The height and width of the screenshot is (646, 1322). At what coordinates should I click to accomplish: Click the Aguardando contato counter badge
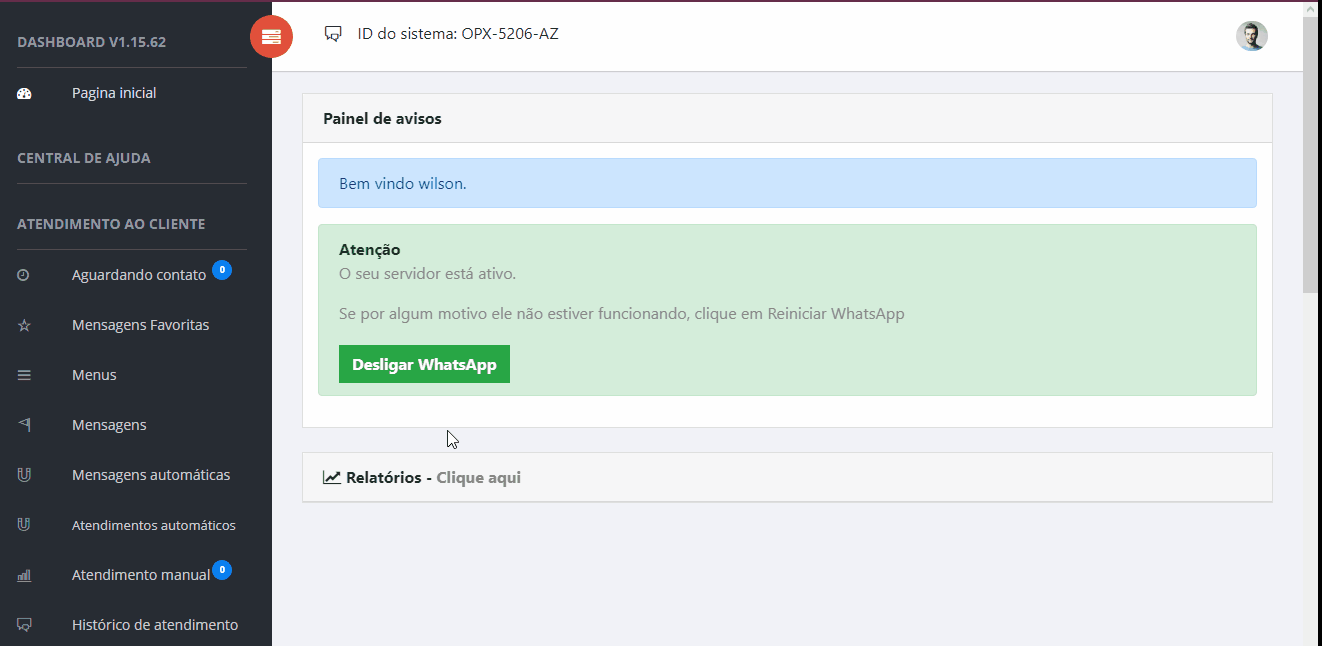[222, 270]
